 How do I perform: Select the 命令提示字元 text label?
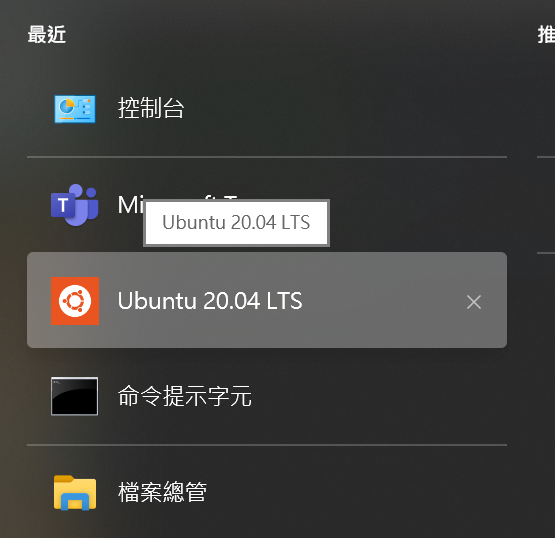click(x=185, y=396)
